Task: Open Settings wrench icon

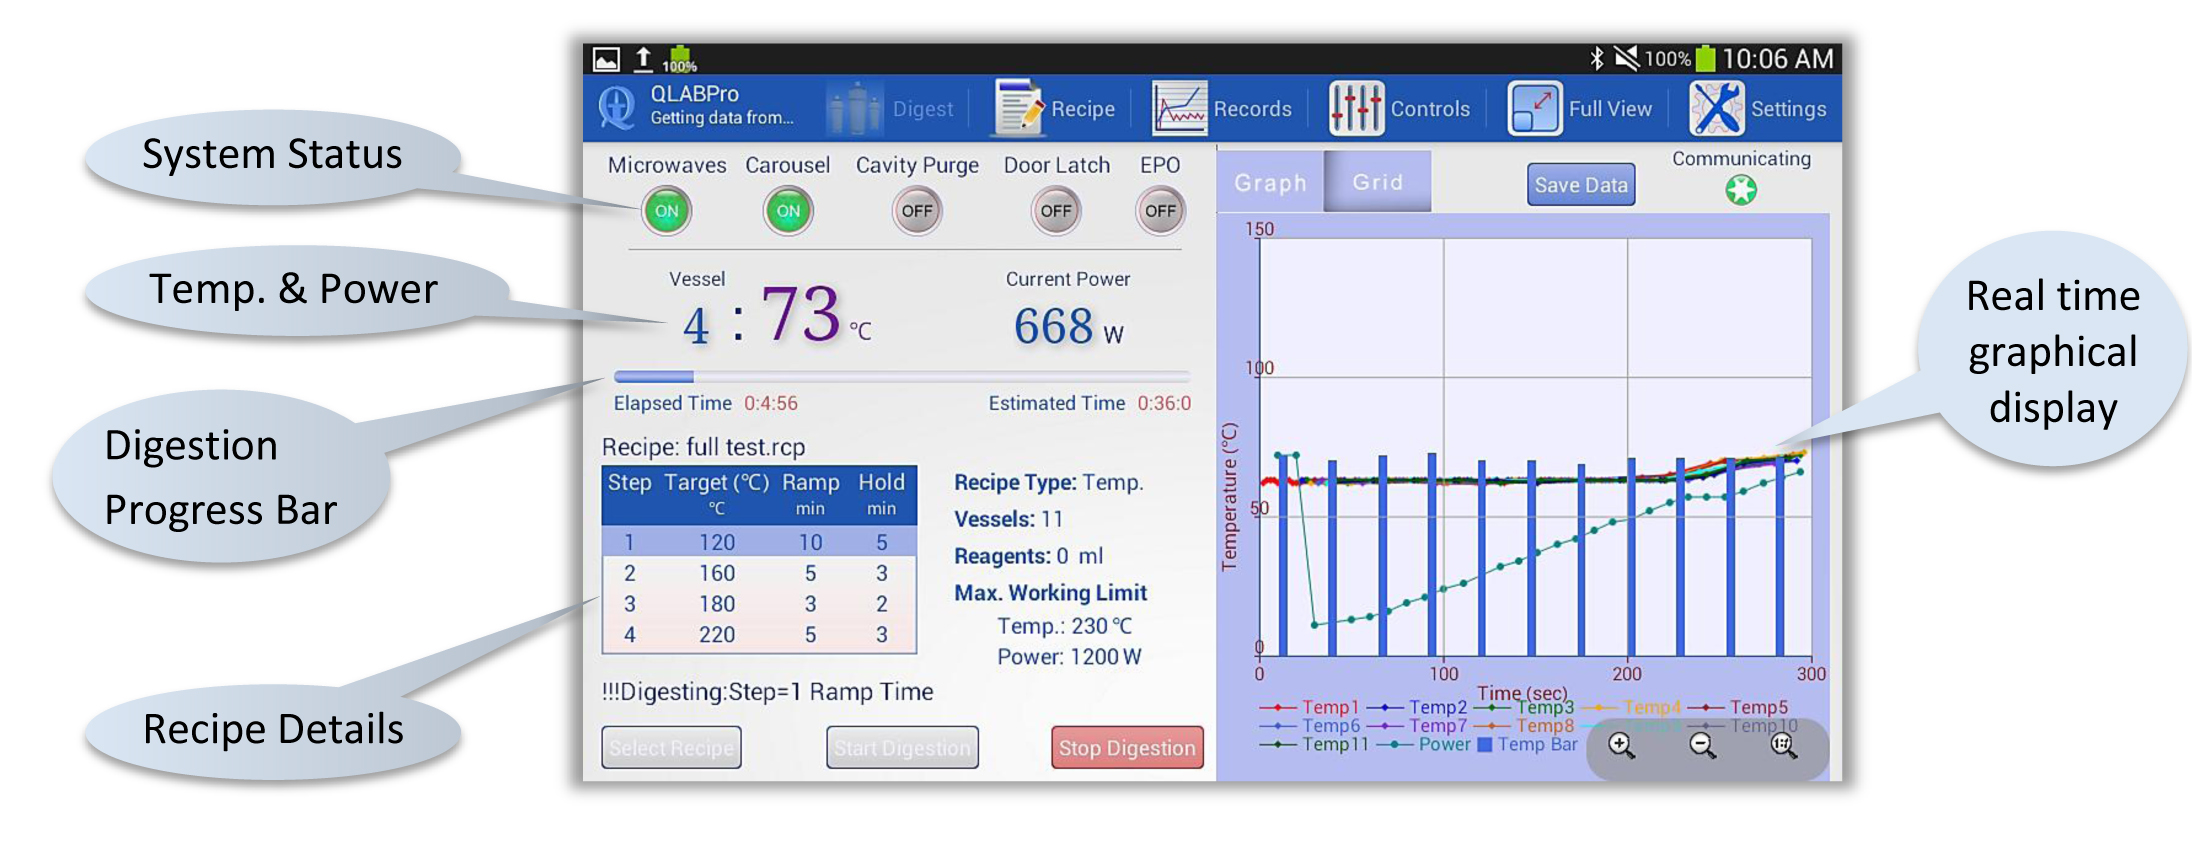Action: 1716,108
